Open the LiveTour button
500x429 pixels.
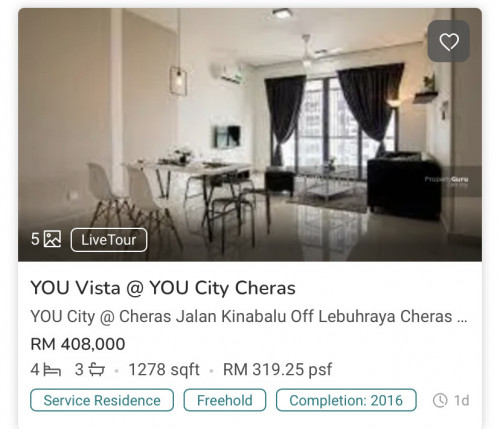click(109, 240)
